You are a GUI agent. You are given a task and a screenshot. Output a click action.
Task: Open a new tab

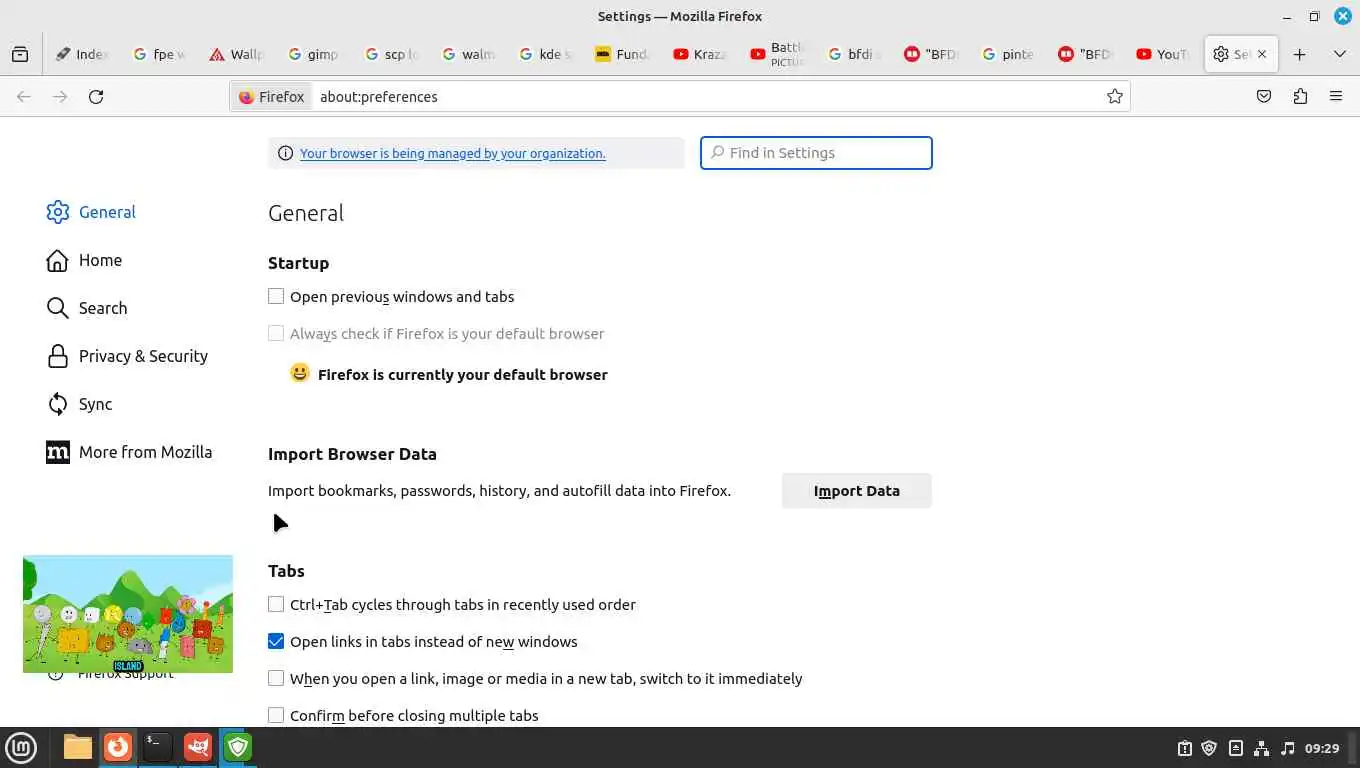click(x=1299, y=55)
